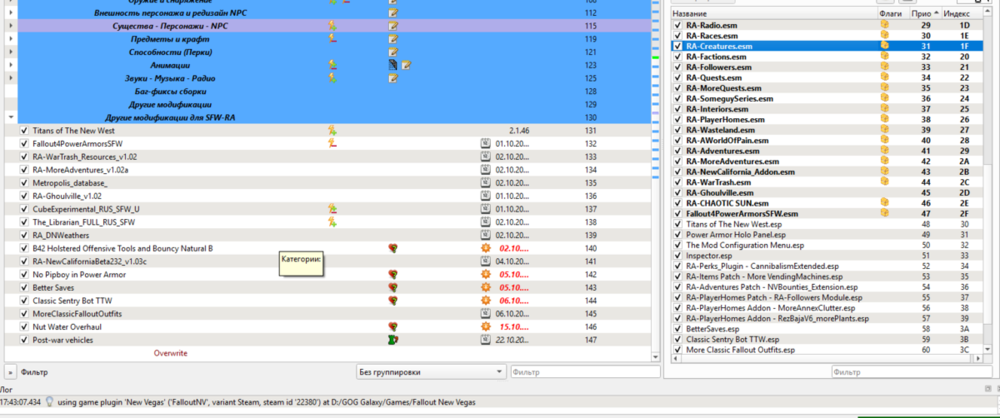Click orange update gear icon on Better Saves row
1000x418 pixels.
(485, 288)
